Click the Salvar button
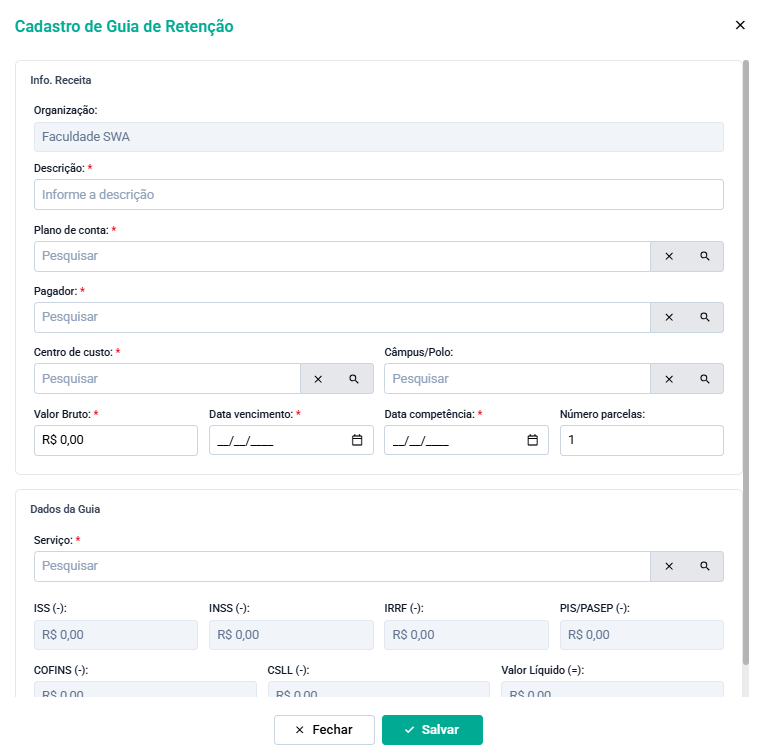 (x=432, y=729)
